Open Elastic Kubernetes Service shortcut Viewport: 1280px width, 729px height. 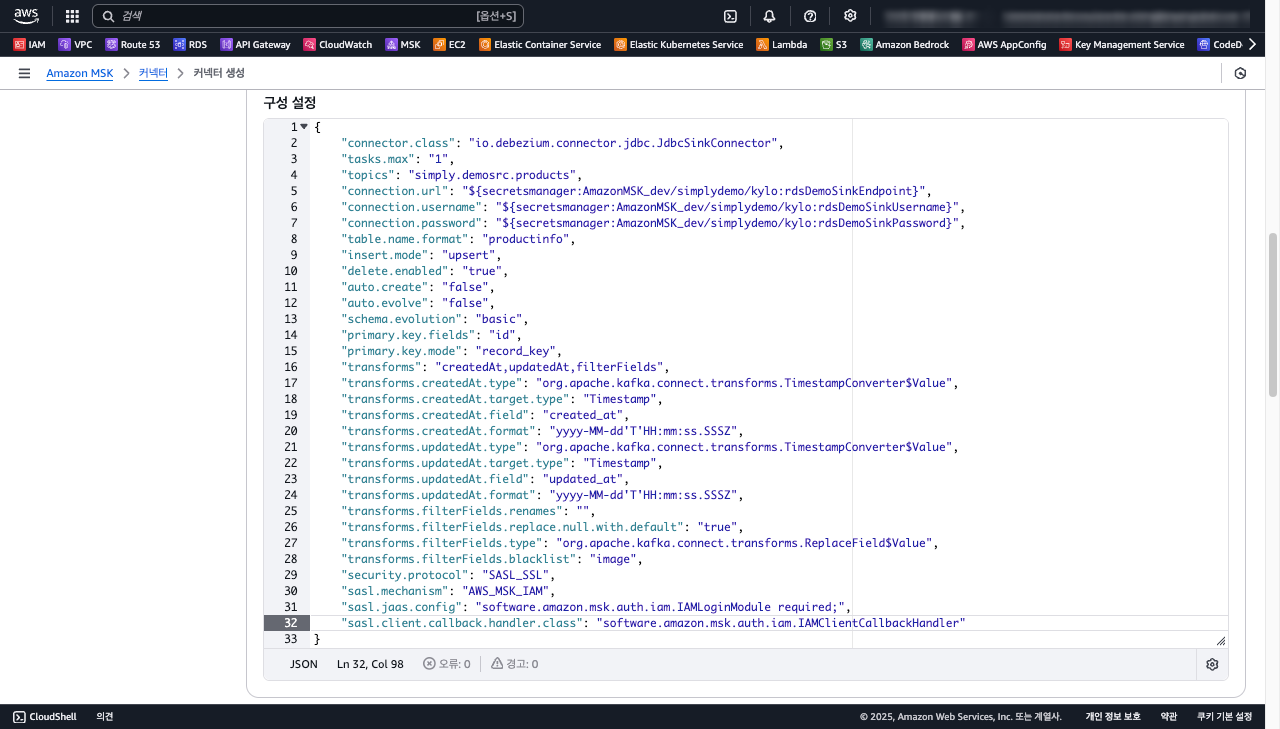point(678,45)
